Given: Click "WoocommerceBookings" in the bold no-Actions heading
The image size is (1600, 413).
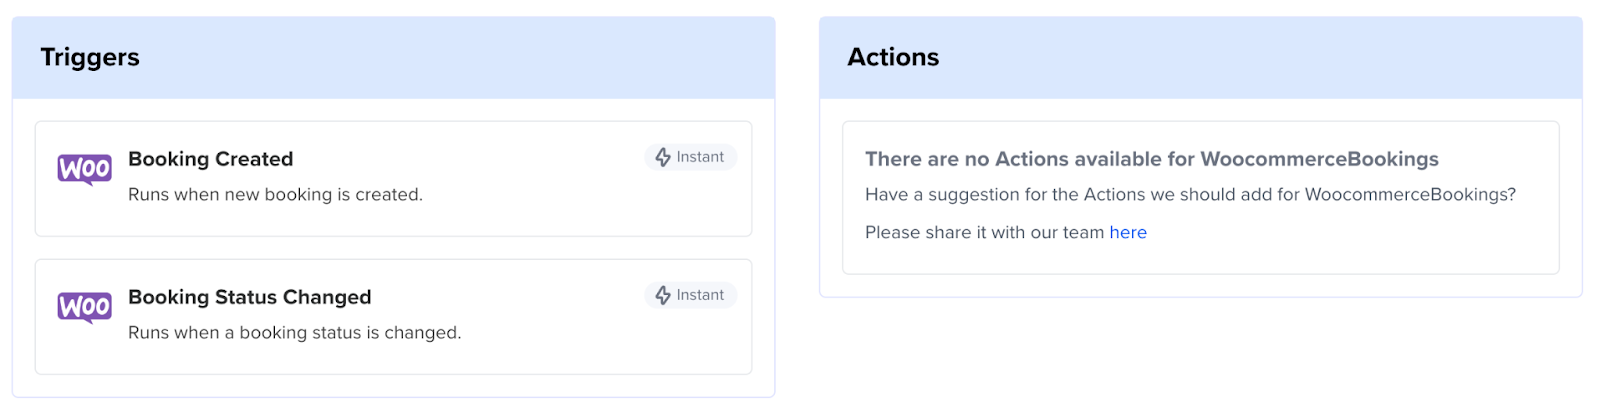Looking at the screenshot, I should tap(1319, 159).
